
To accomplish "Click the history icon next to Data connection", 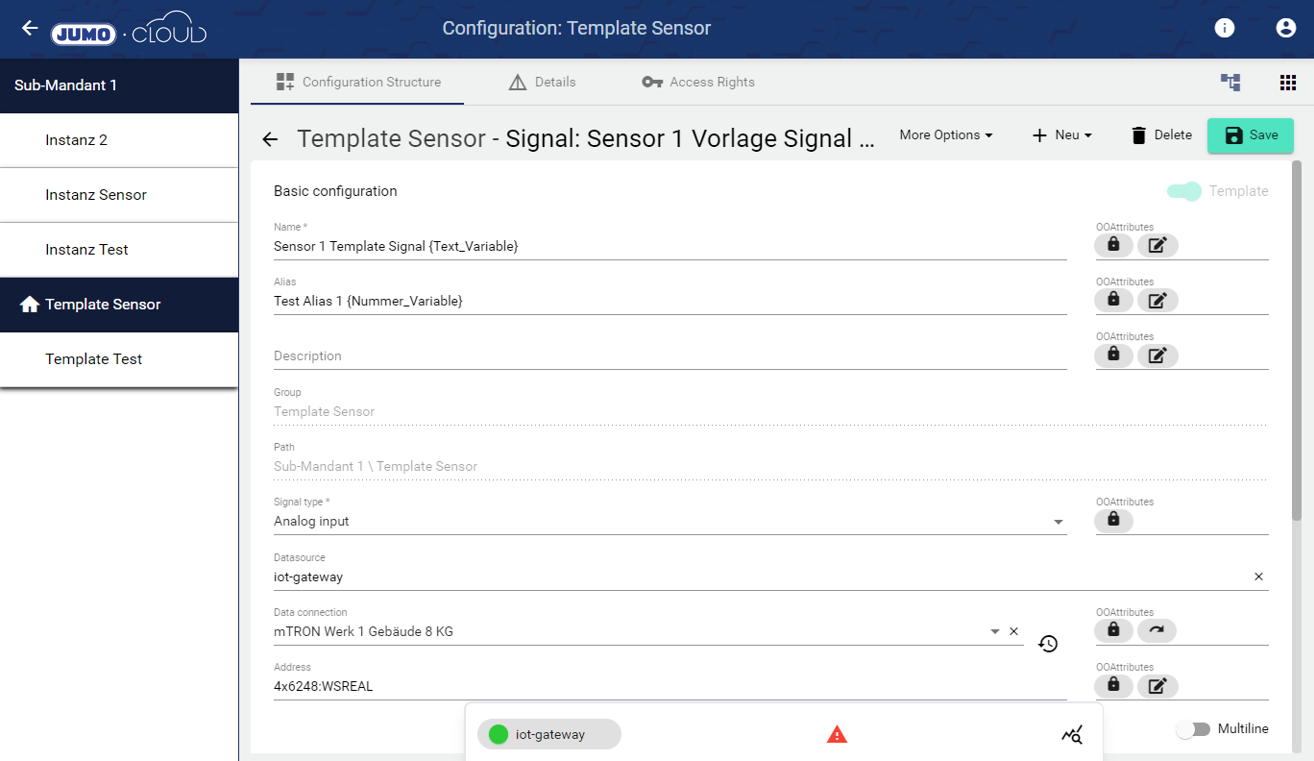I will pyautogui.click(x=1048, y=644).
